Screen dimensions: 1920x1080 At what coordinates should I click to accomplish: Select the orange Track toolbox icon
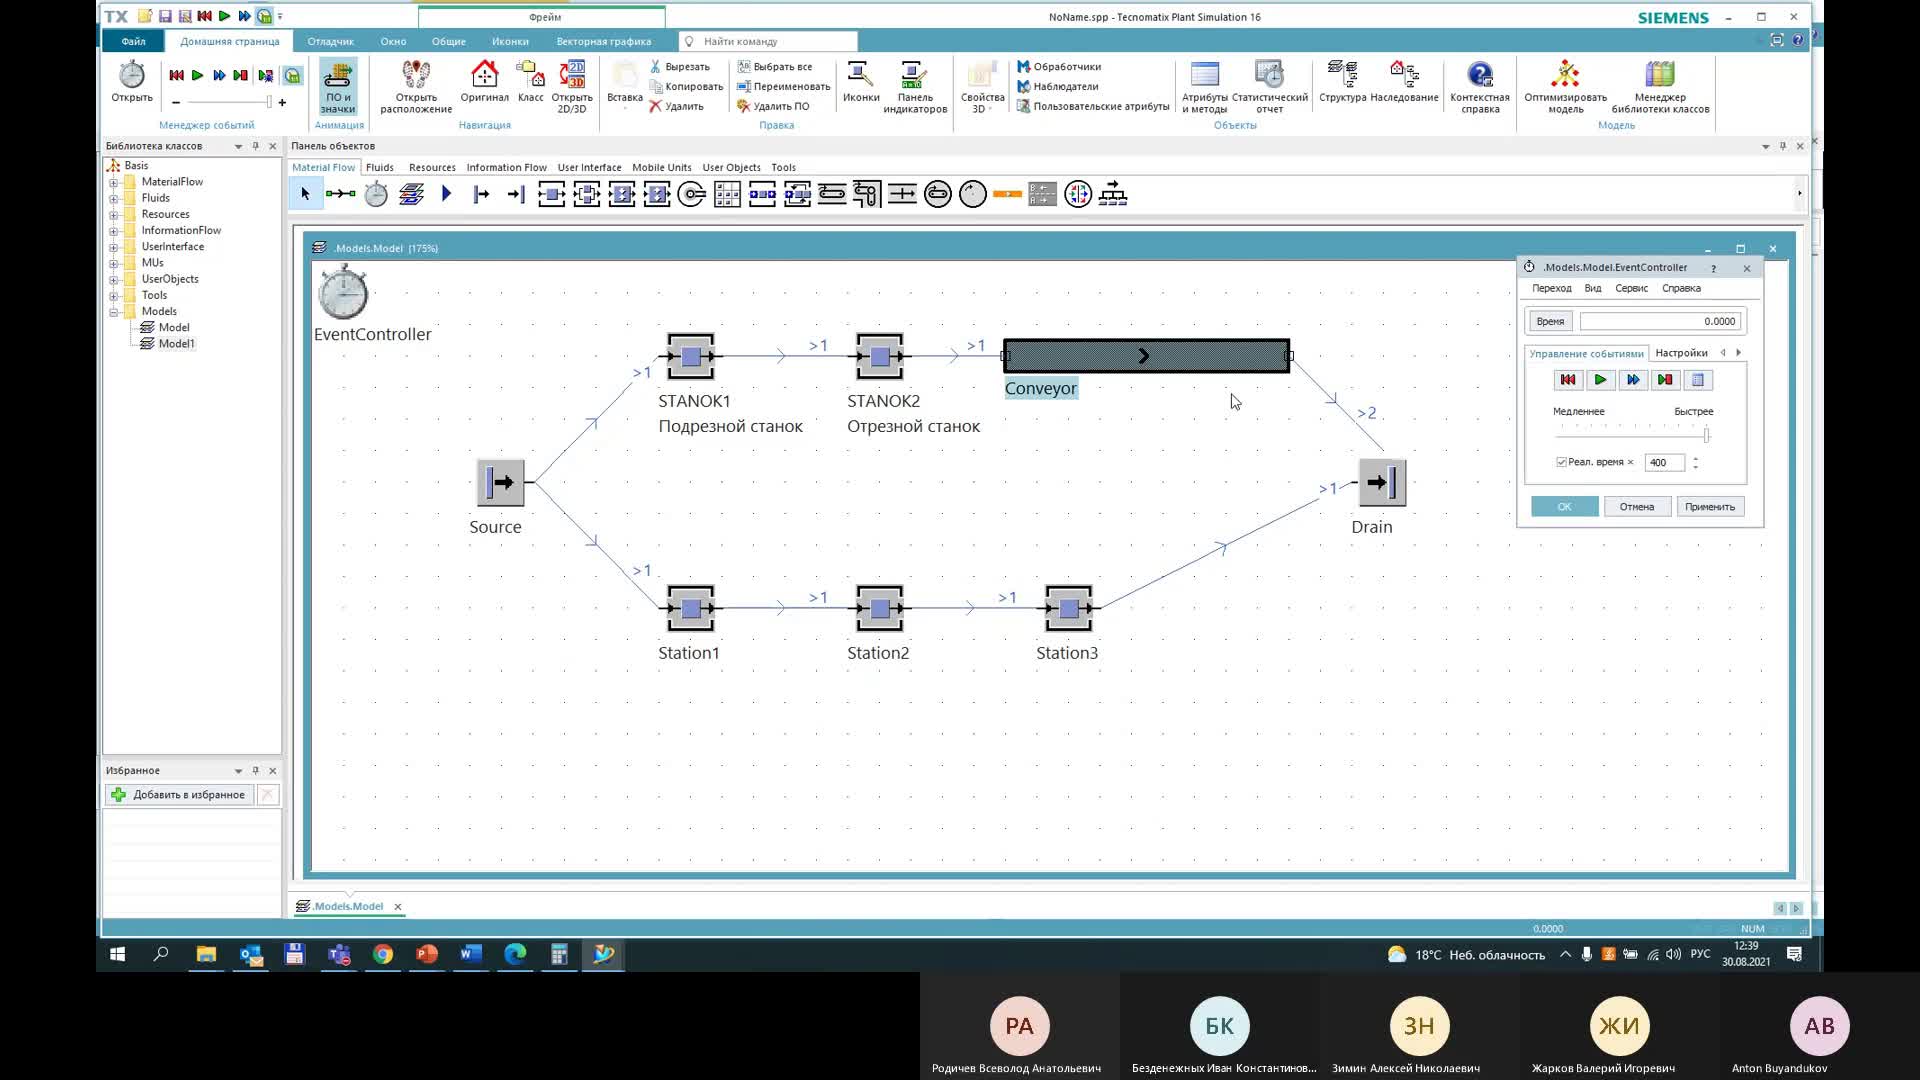click(1007, 194)
